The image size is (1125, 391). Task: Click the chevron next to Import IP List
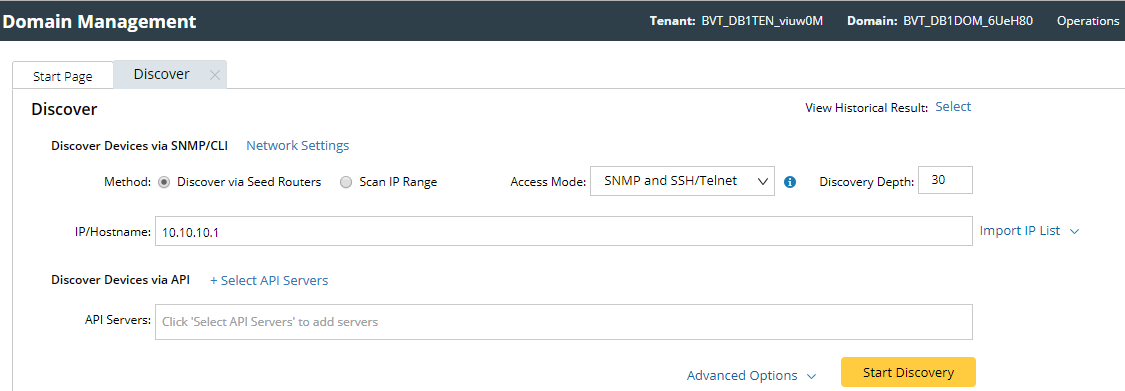coord(1074,232)
